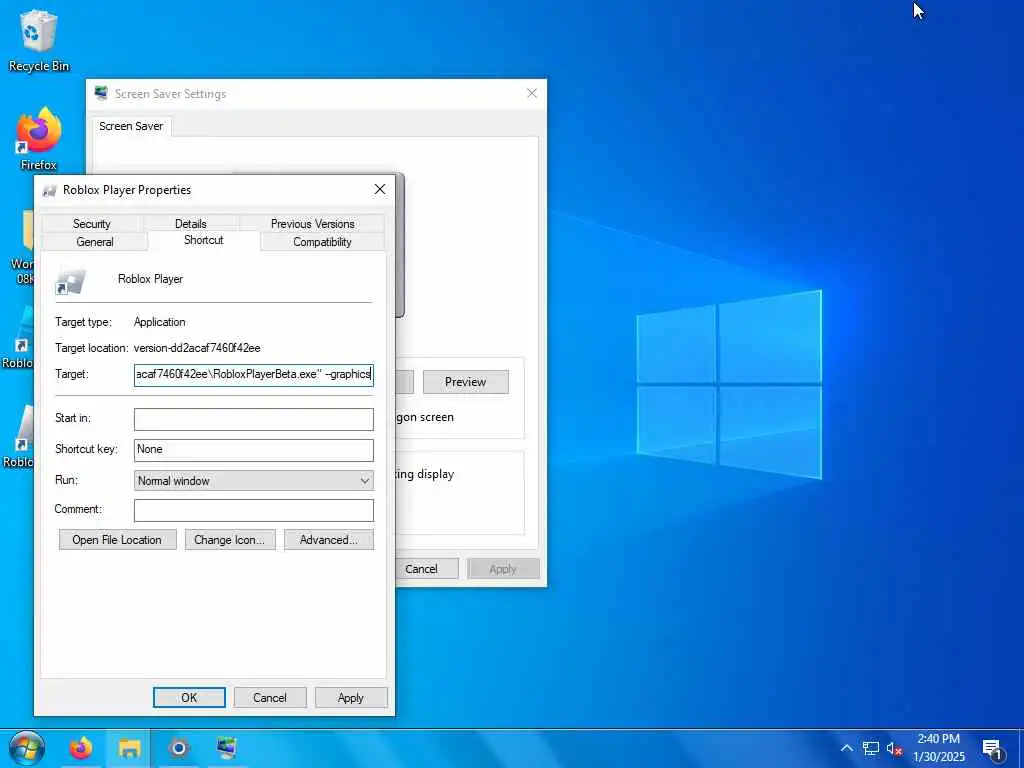Select the Shortcut tab
The height and width of the screenshot is (768, 1024).
click(x=204, y=240)
